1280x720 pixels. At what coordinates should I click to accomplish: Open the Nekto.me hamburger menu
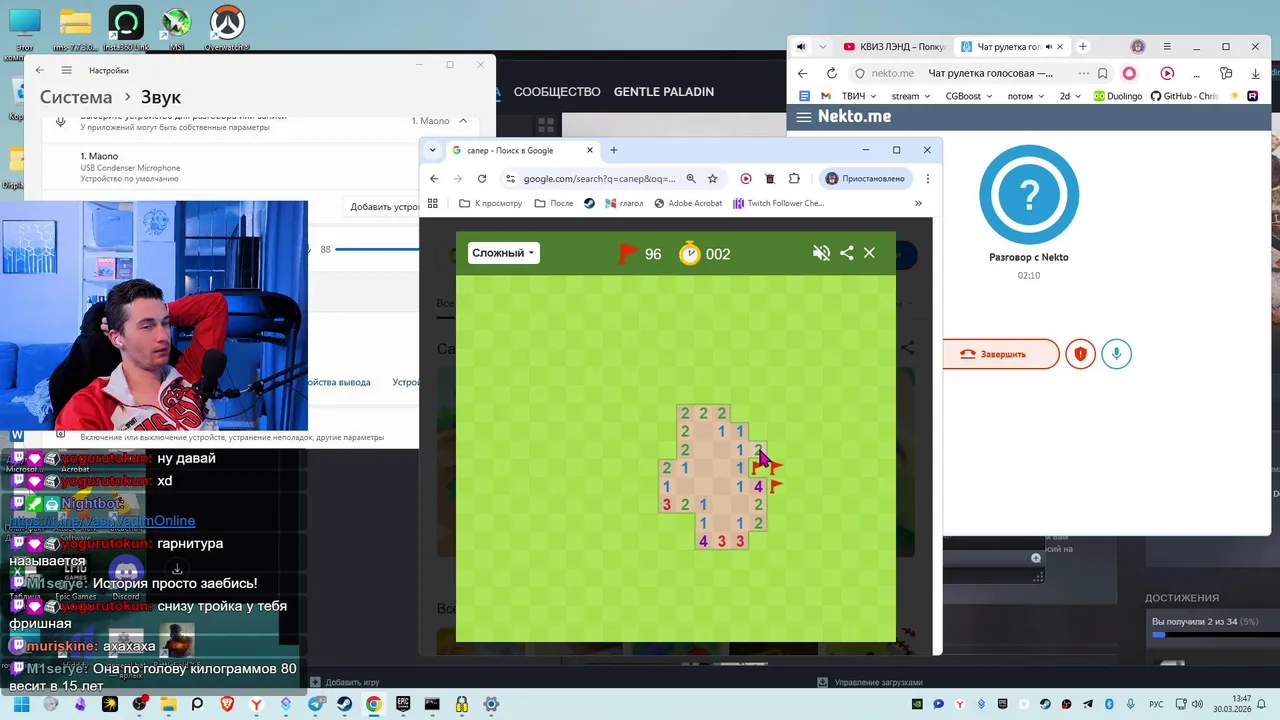click(x=803, y=117)
